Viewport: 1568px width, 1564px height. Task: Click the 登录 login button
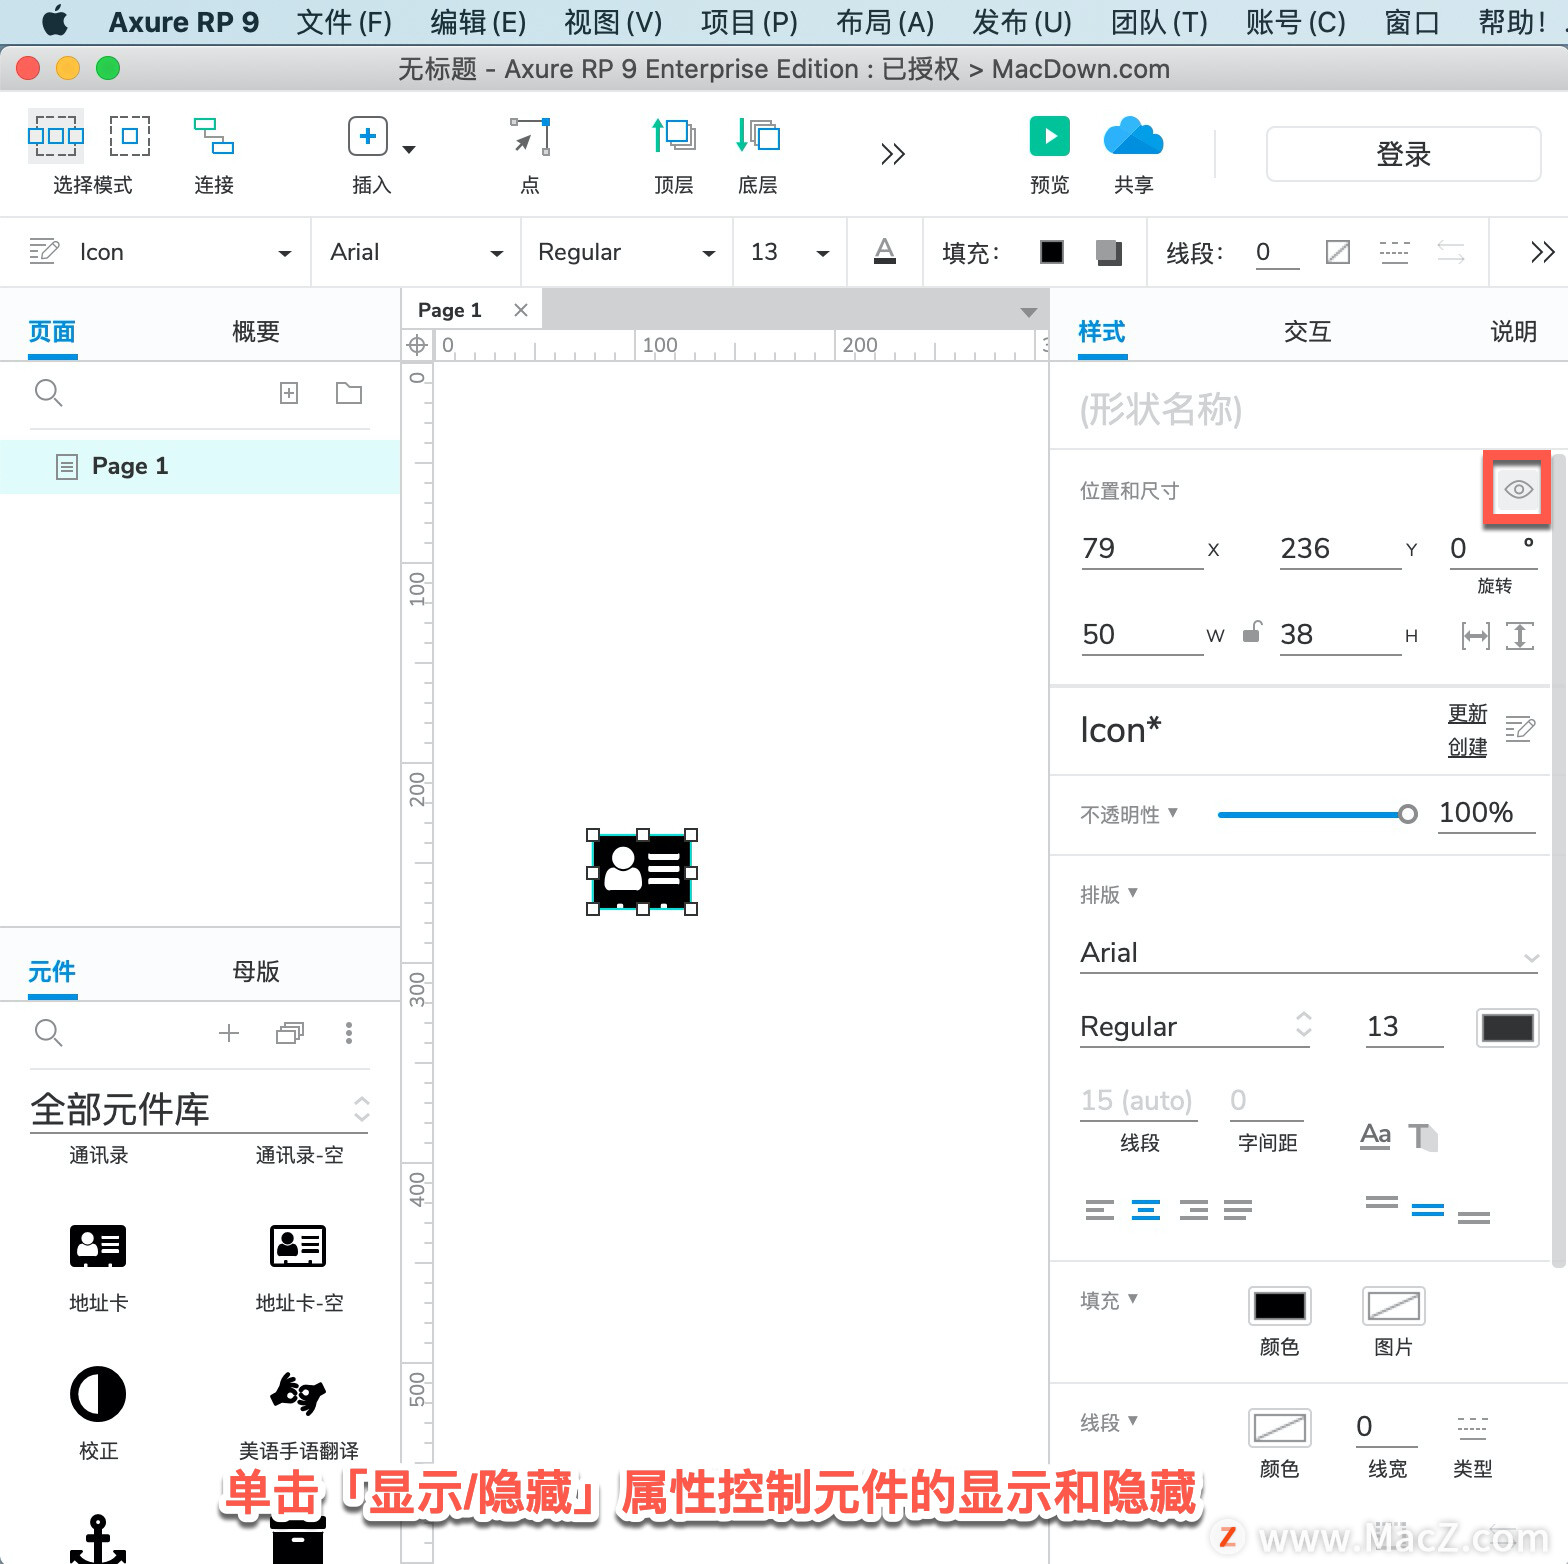coord(1403,154)
